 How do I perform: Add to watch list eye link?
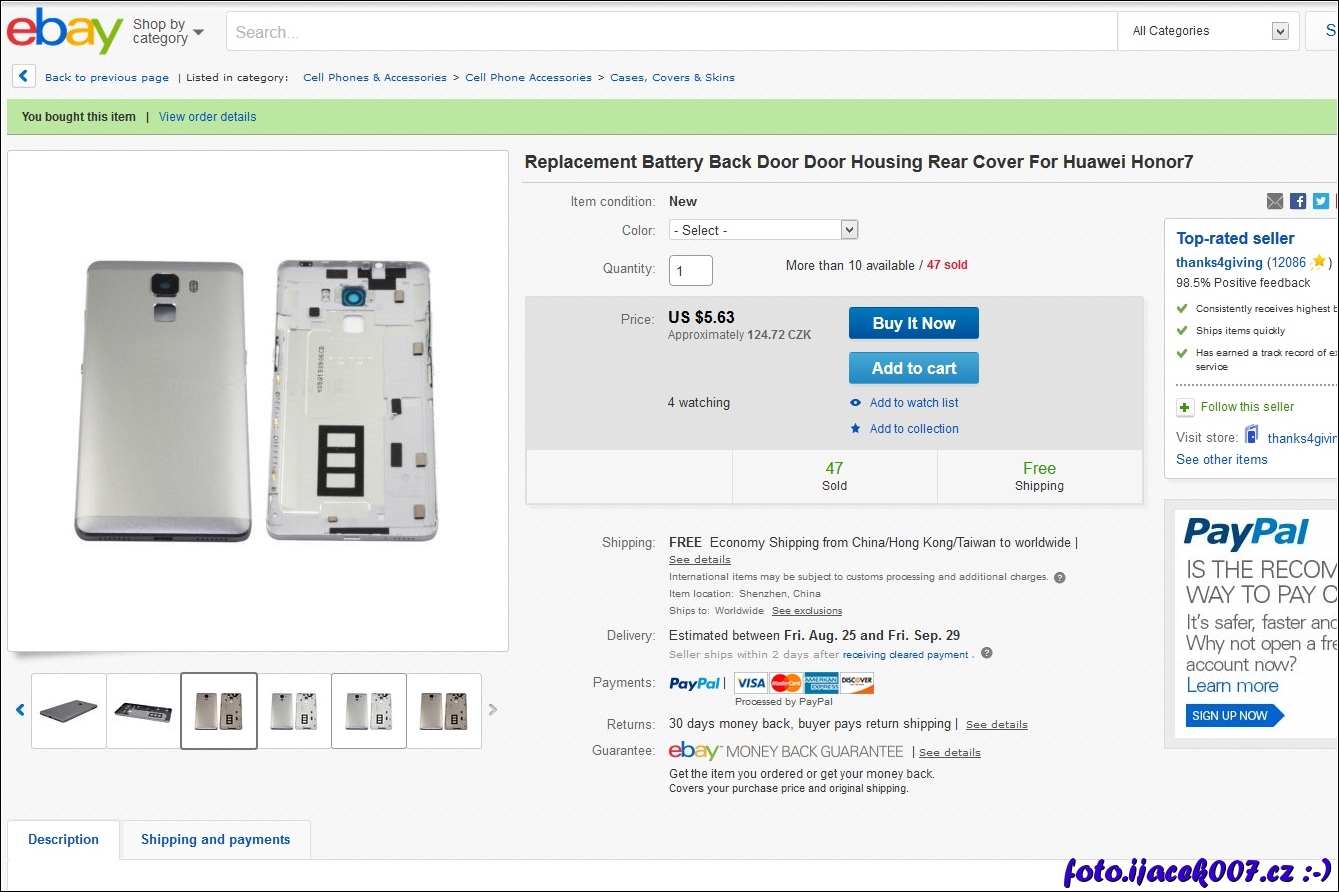click(913, 403)
